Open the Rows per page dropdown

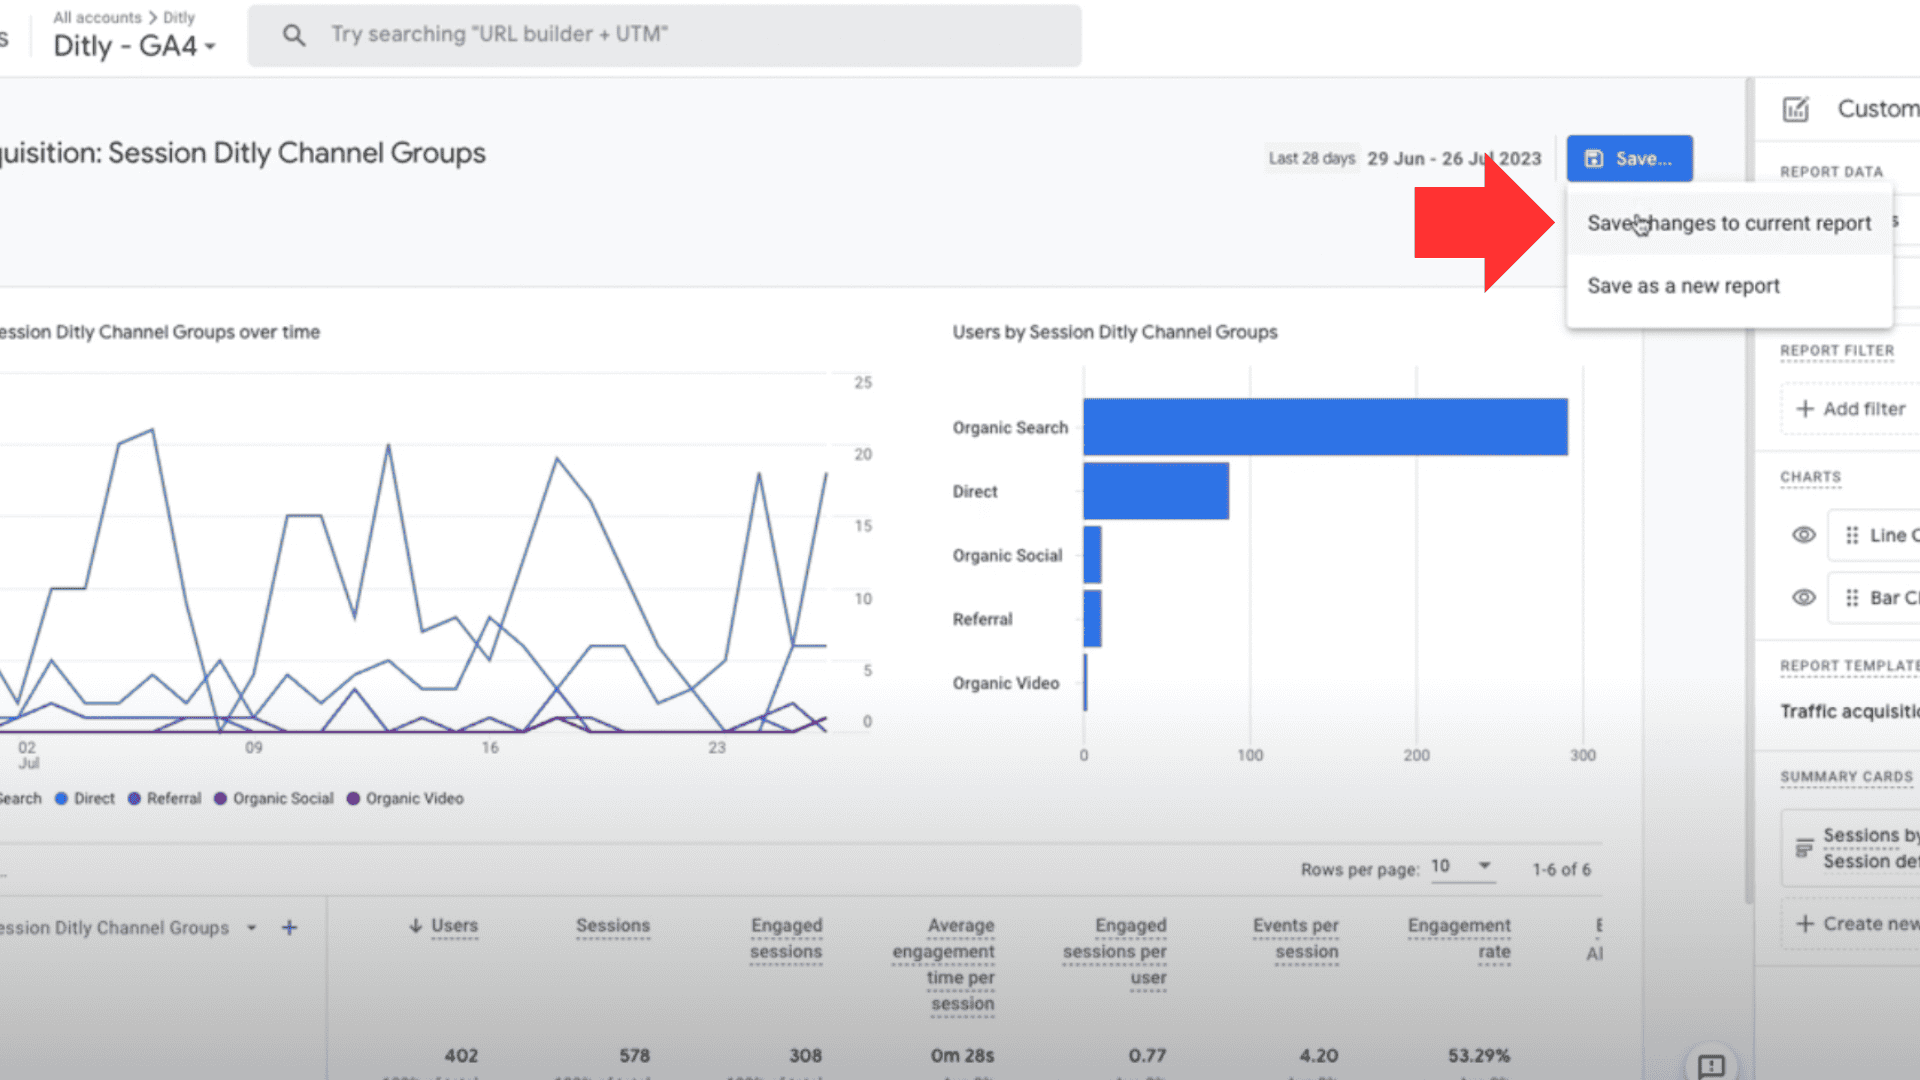click(1461, 866)
